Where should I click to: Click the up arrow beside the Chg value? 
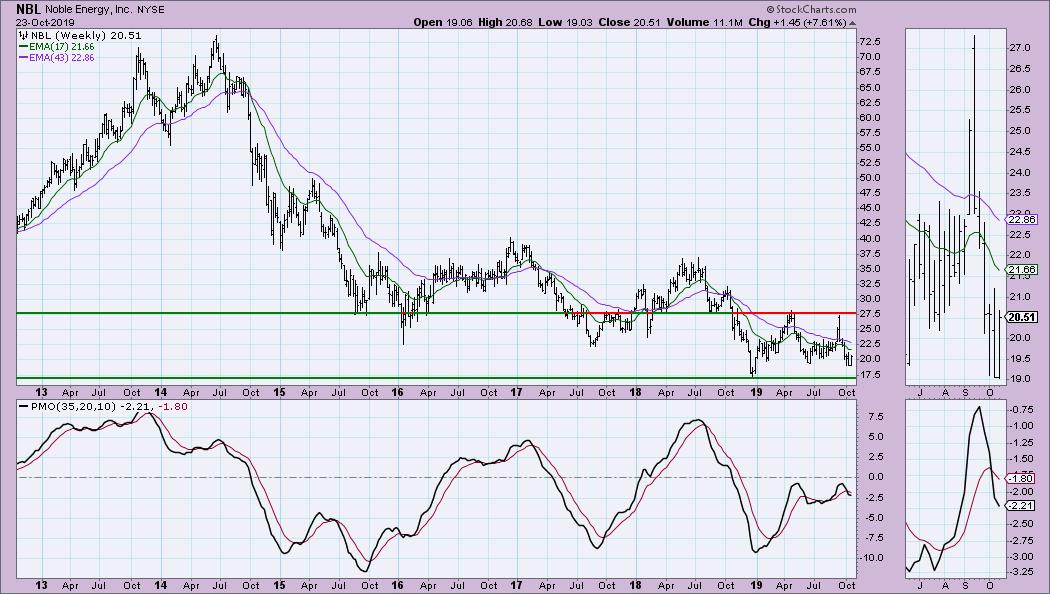[852, 23]
